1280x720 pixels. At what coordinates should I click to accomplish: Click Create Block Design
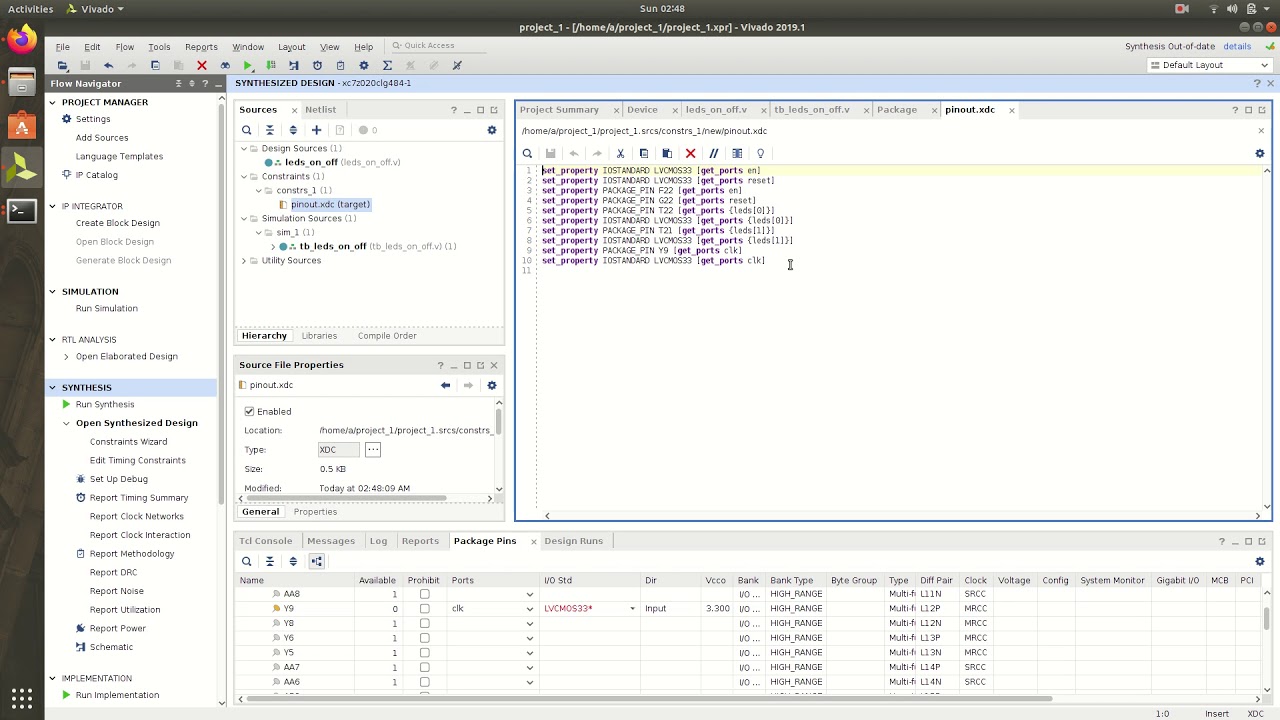point(118,223)
